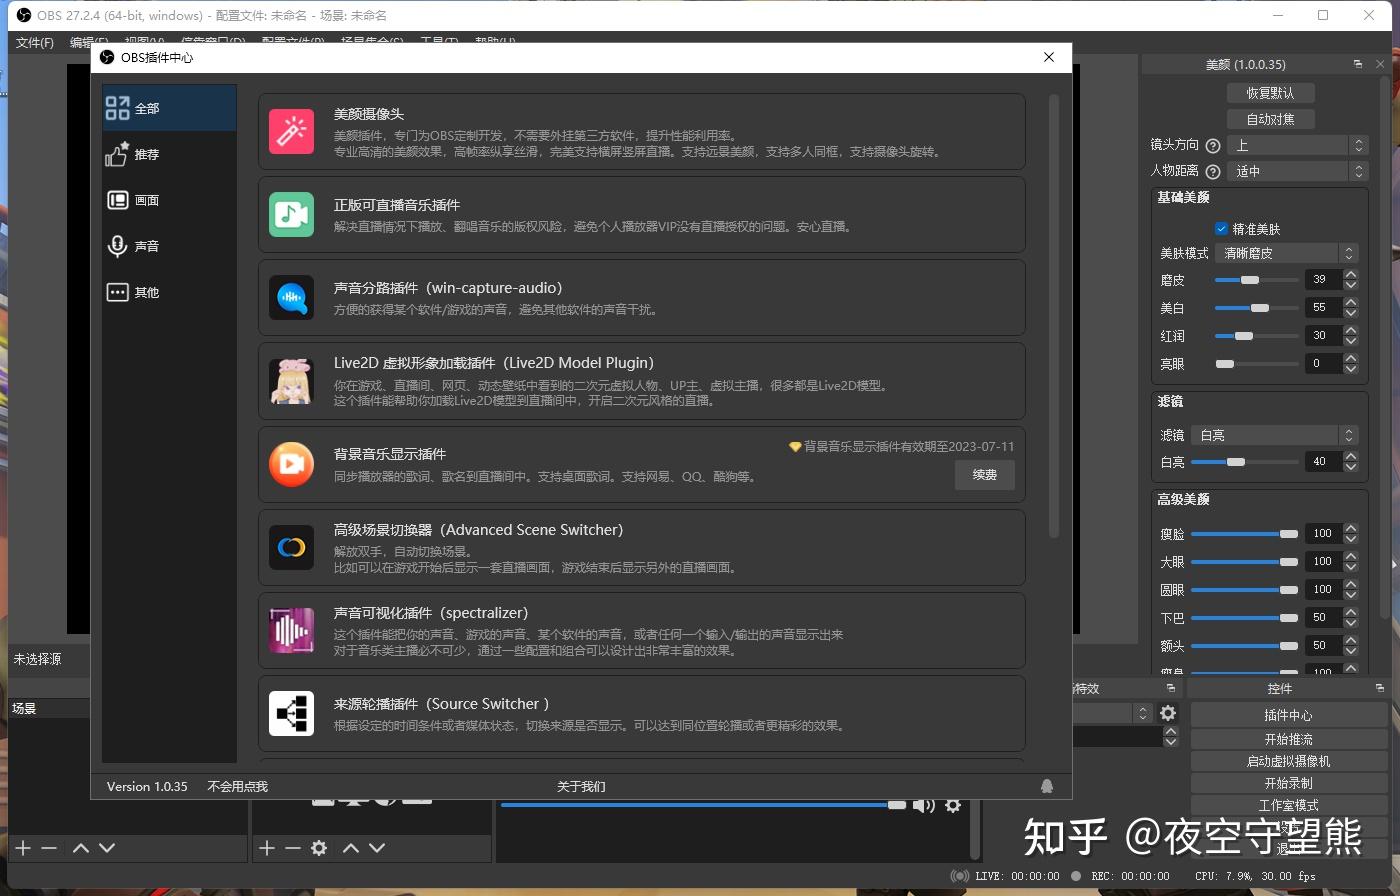Click the 美白 slider
Viewport: 1400px width, 896px height.
(1256, 308)
